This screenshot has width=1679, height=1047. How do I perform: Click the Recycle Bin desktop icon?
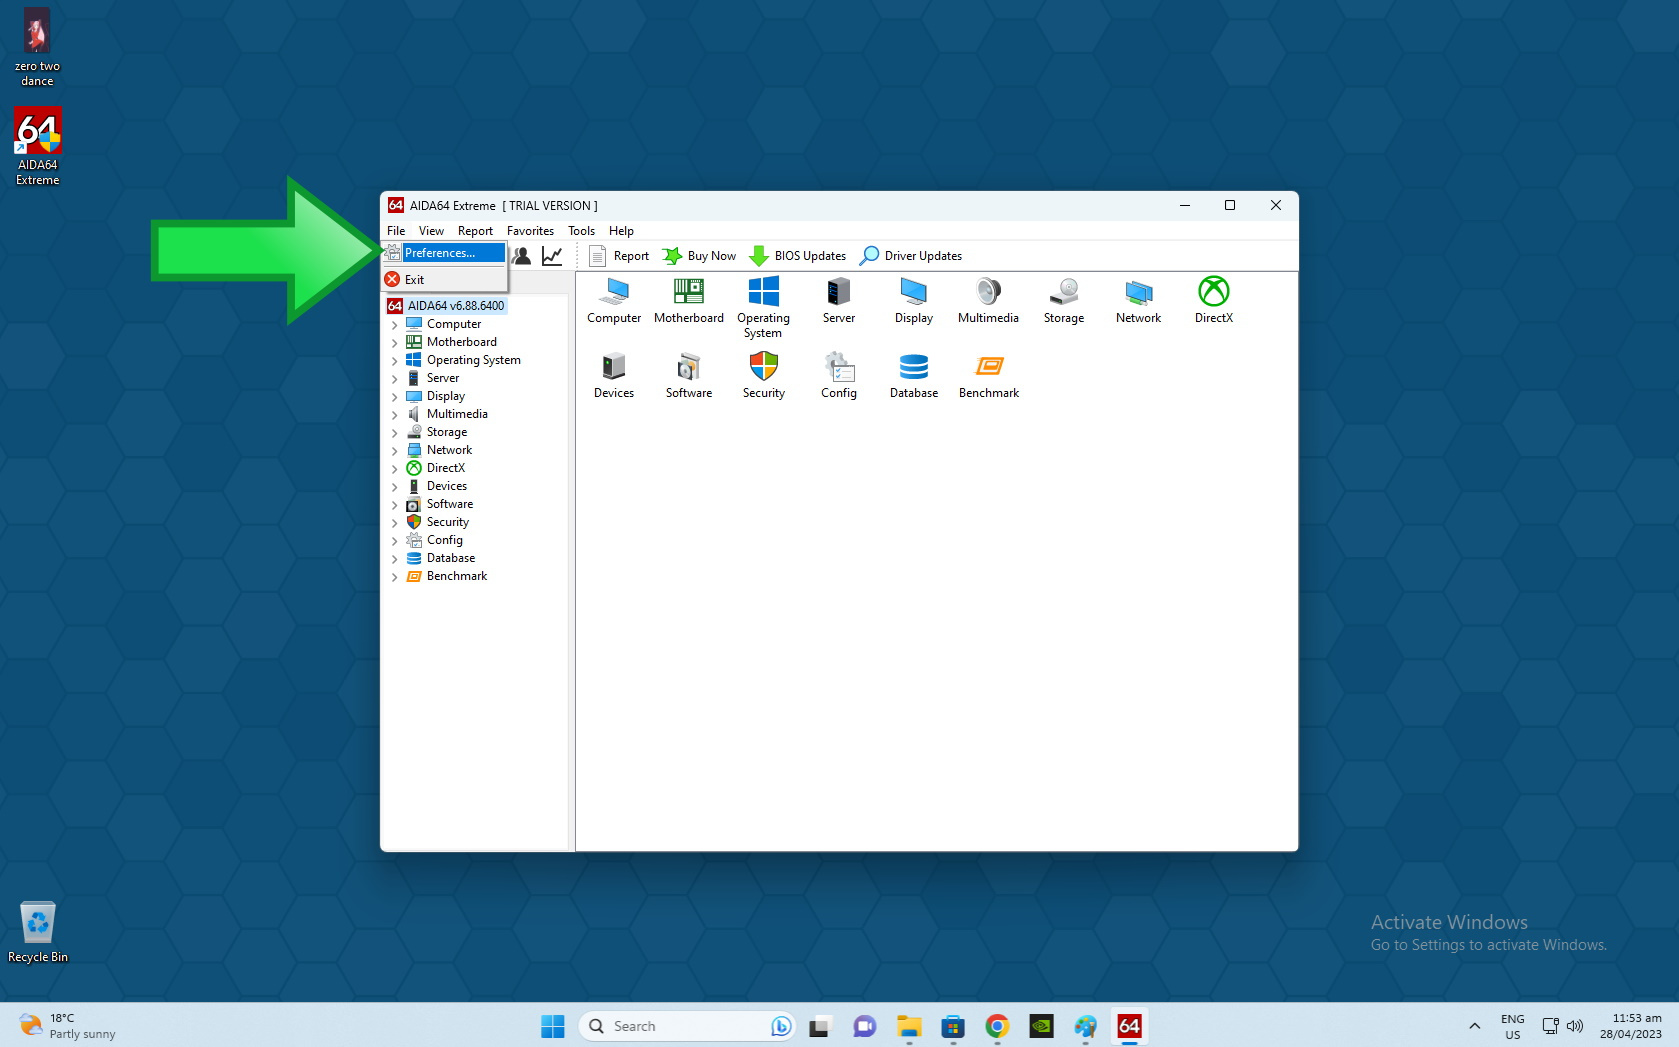click(x=38, y=932)
